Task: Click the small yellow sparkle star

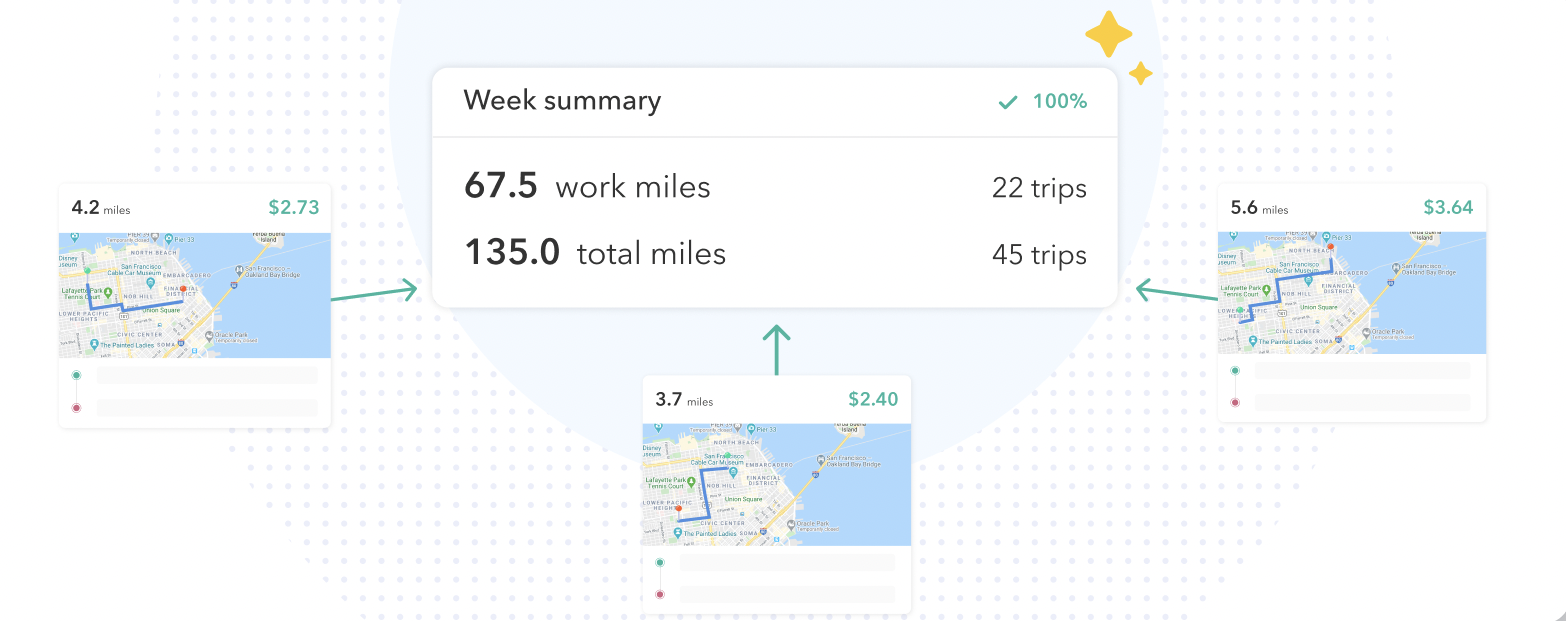Action: coord(1141,73)
